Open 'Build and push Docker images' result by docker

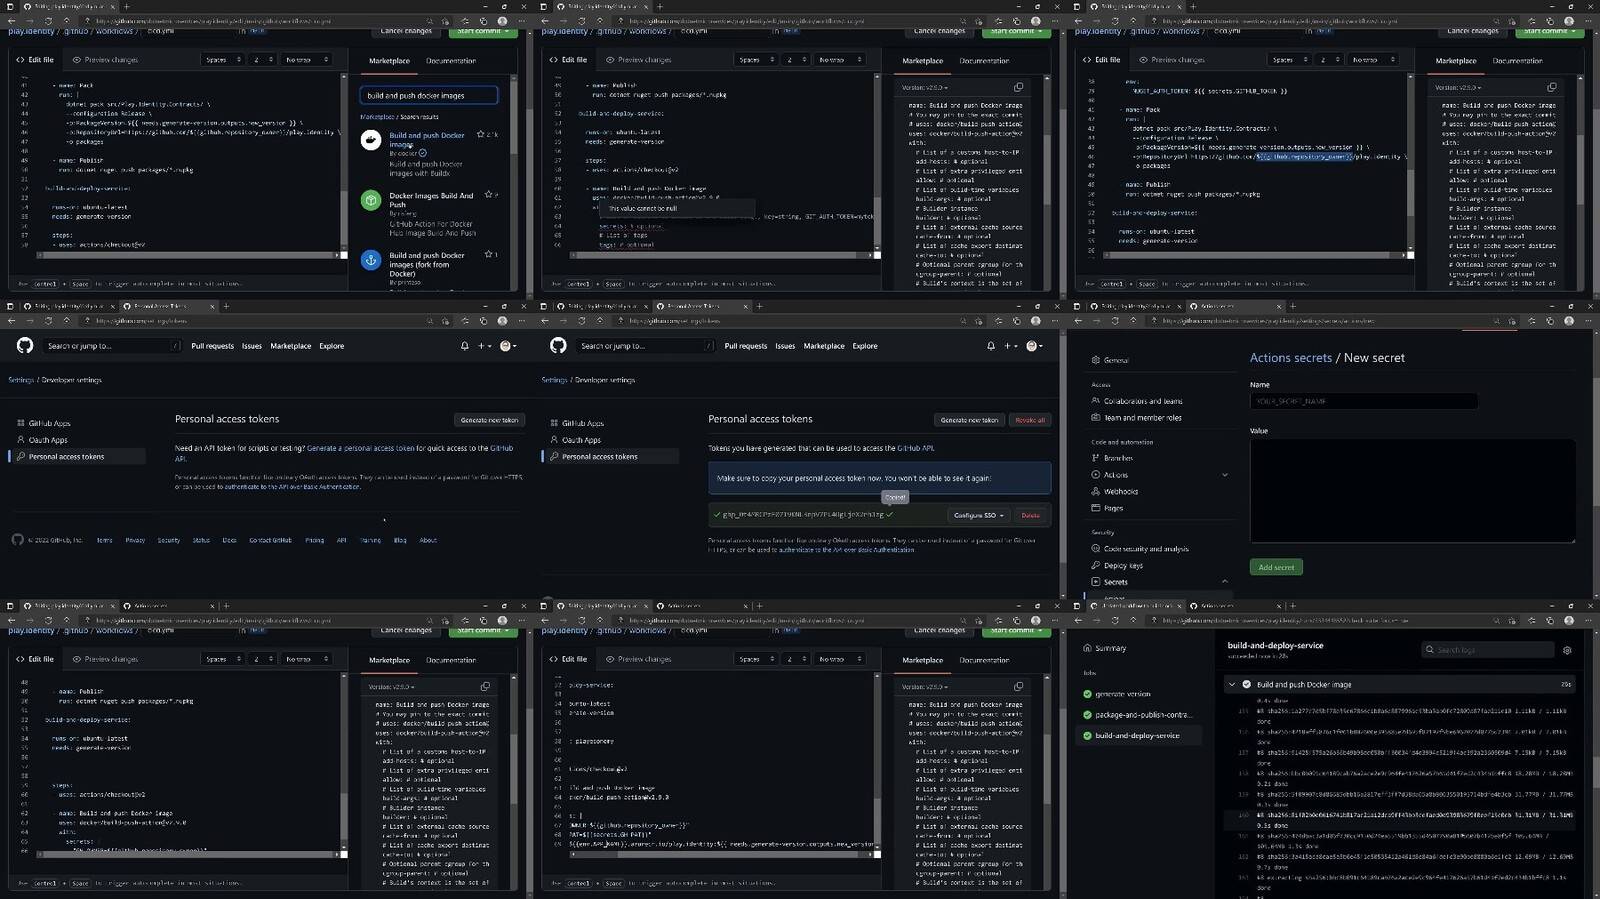click(427, 139)
